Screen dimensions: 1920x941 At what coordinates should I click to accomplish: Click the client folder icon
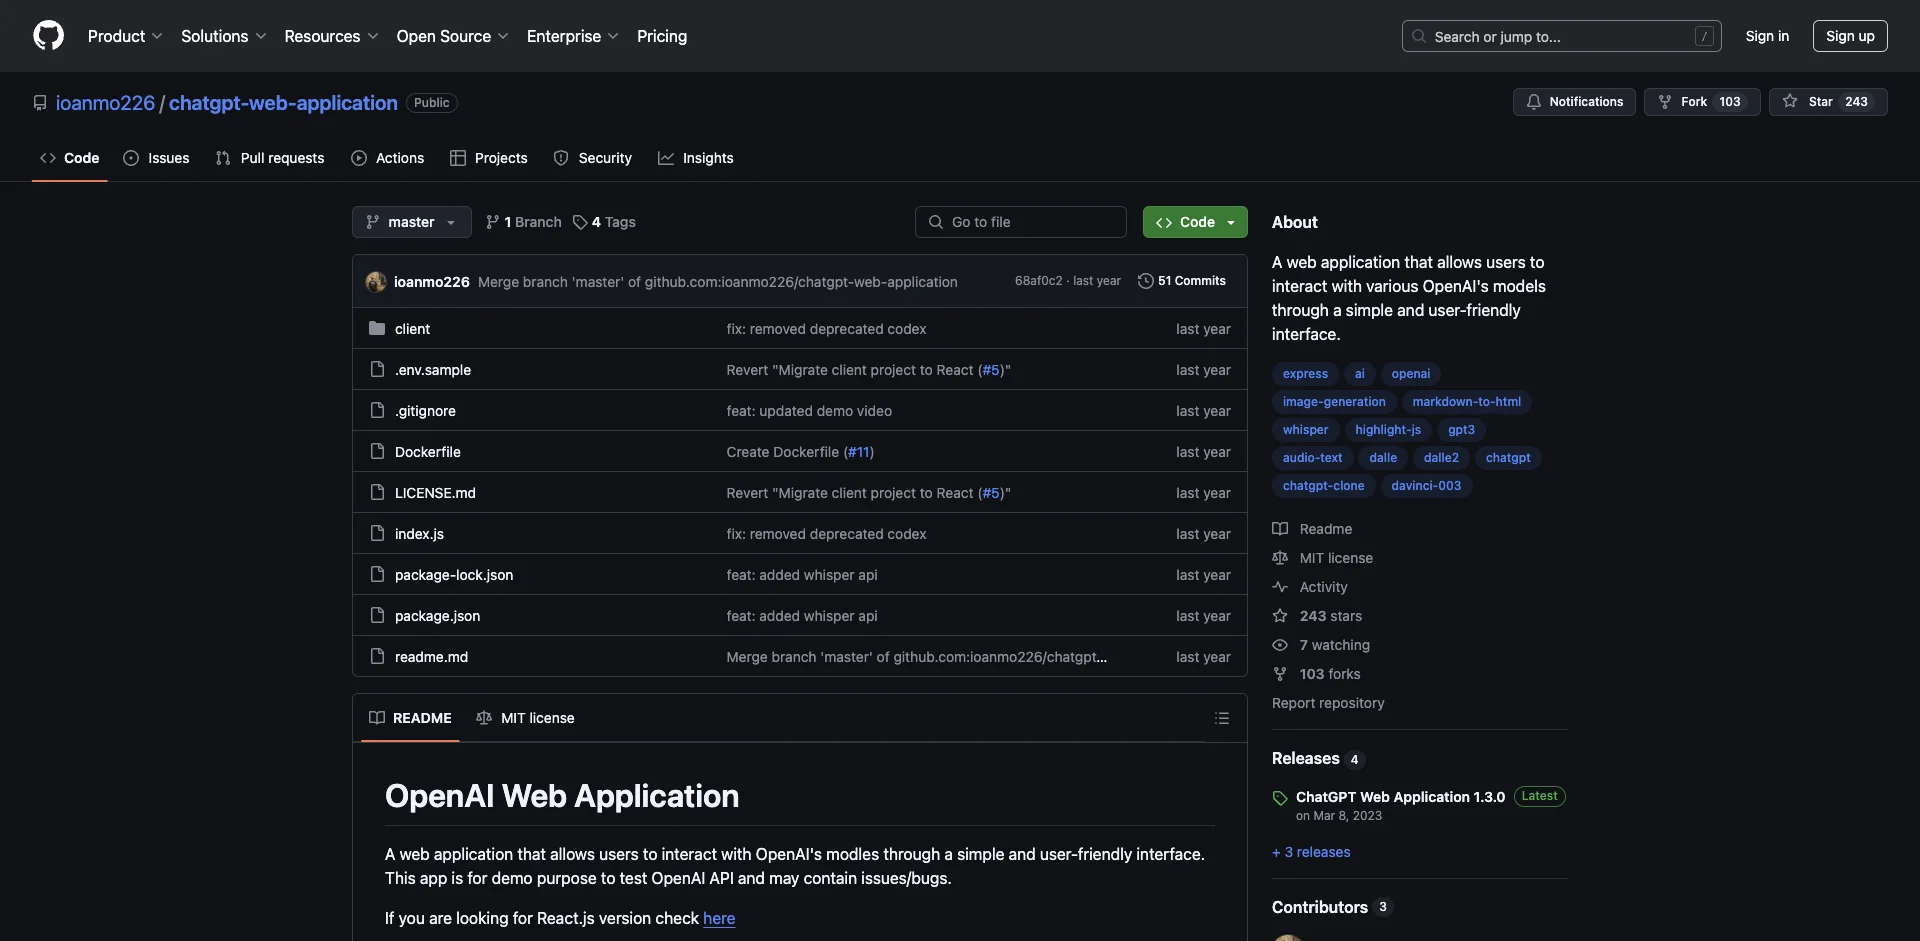[377, 329]
